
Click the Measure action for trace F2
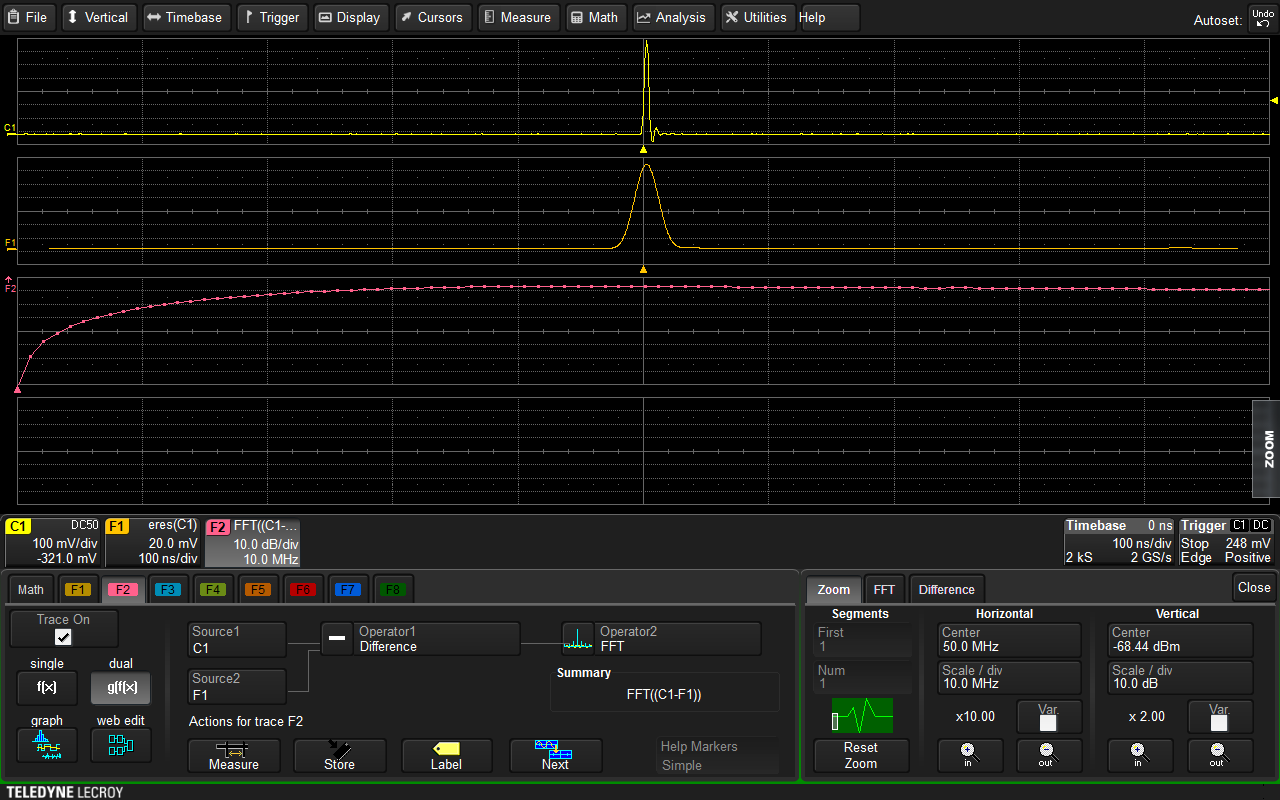coord(234,756)
